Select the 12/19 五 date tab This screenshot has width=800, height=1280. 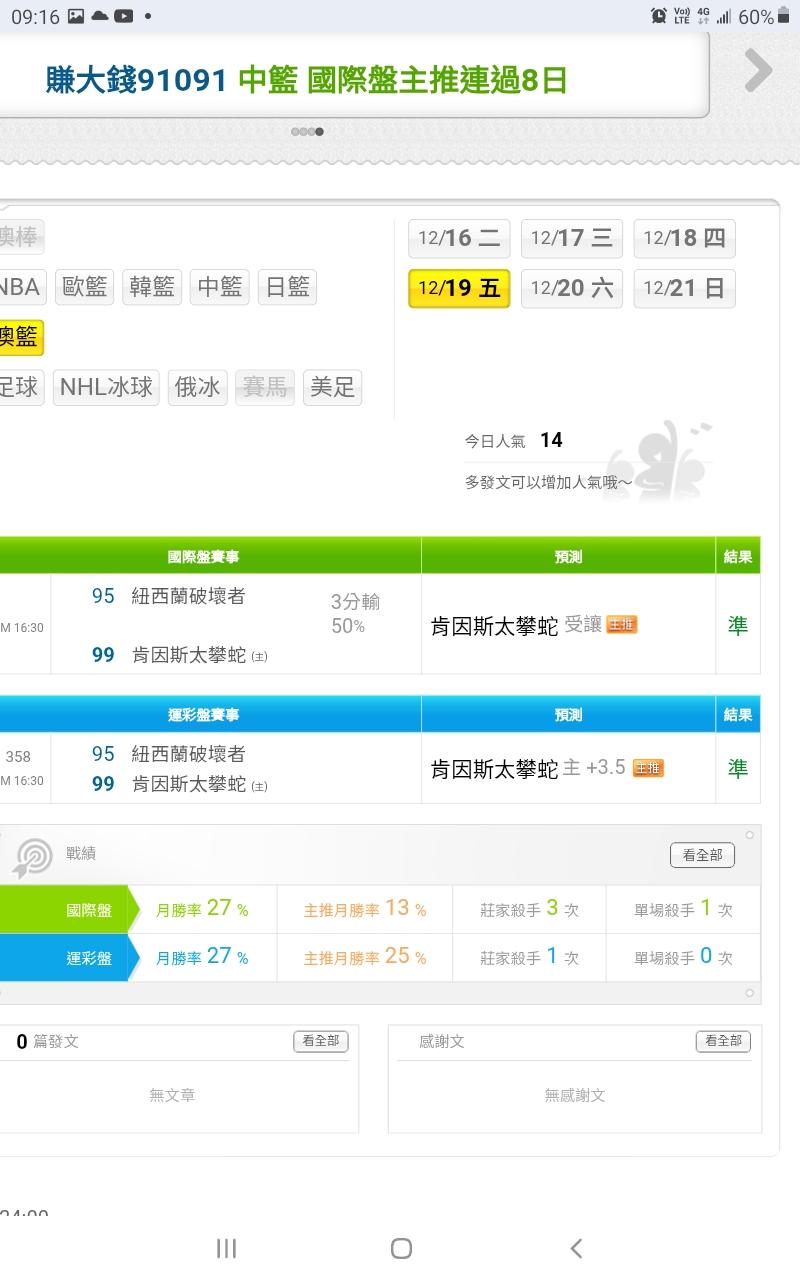(459, 289)
